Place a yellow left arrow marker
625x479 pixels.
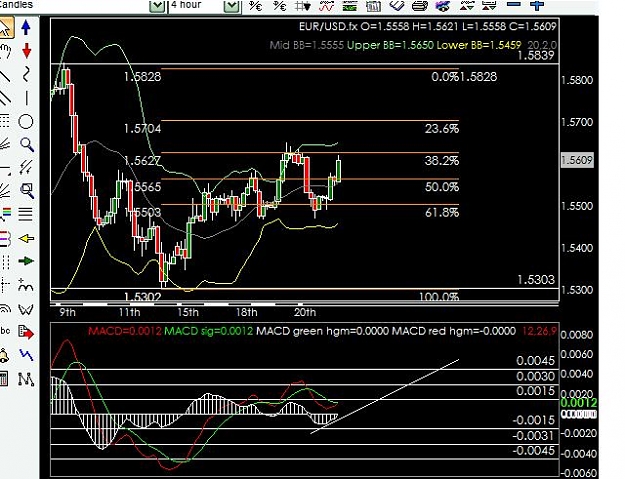(26, 238)
